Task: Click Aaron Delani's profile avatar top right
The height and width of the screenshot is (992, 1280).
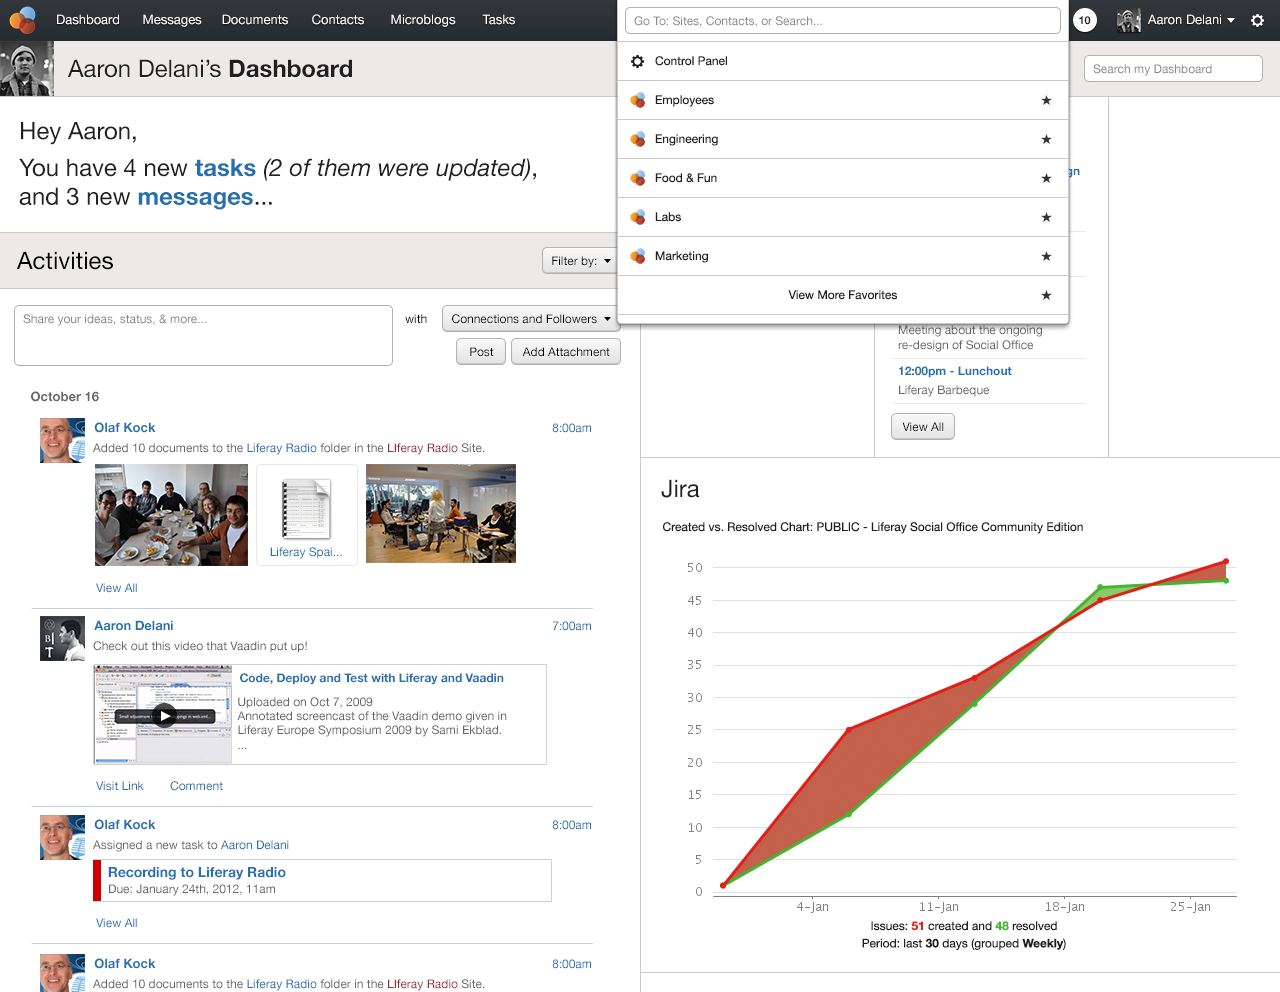Action: tap(1127, 19)
